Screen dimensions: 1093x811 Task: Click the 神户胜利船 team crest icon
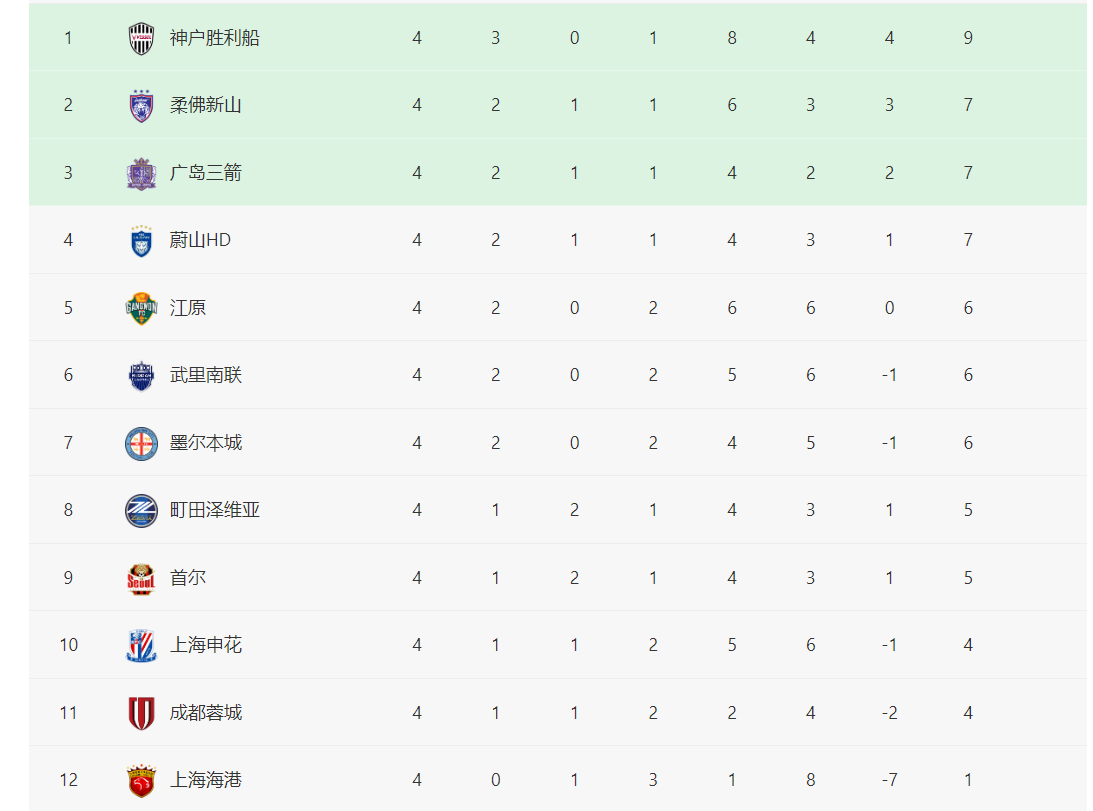(x=141, y=39)
